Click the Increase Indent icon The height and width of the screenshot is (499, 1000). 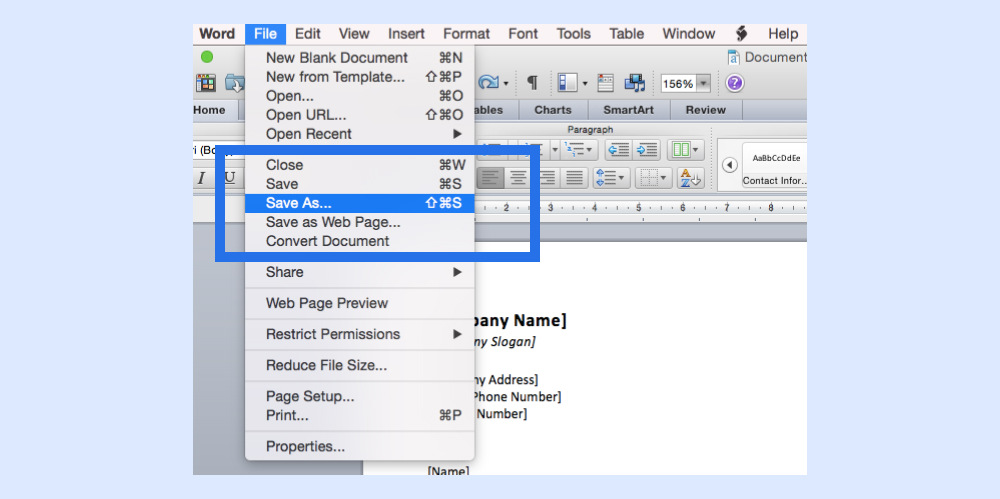(x=647, y=150)
